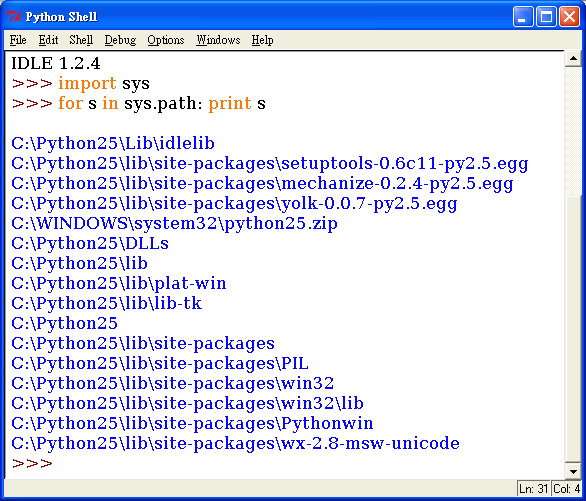
Task: Click the scrollbar up arrow
Action: (x=573, y=59)
